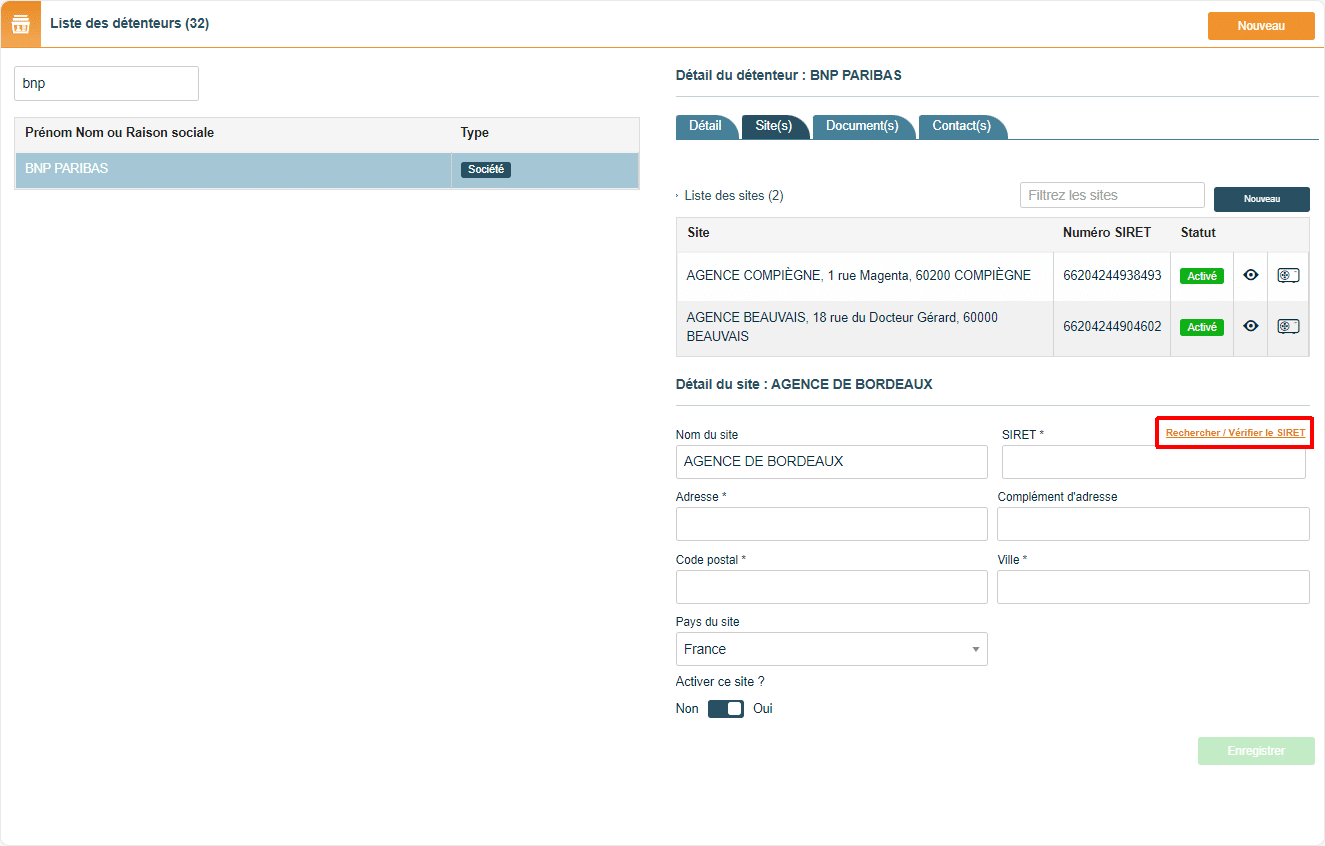Click the Prénom Nom ou Raison sociale header
Viewport: 1325px width, 846px height.
(x=120, y=133)
